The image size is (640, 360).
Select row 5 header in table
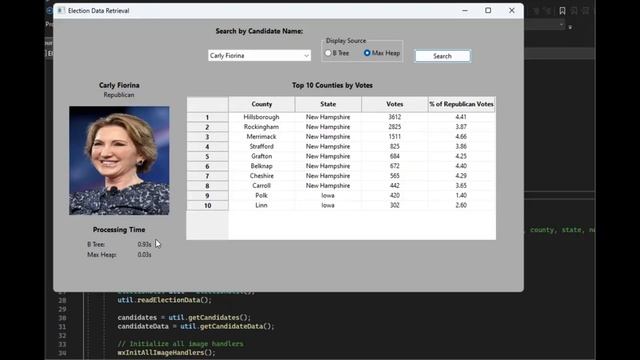pyautogui.click(x=207, y=156)
